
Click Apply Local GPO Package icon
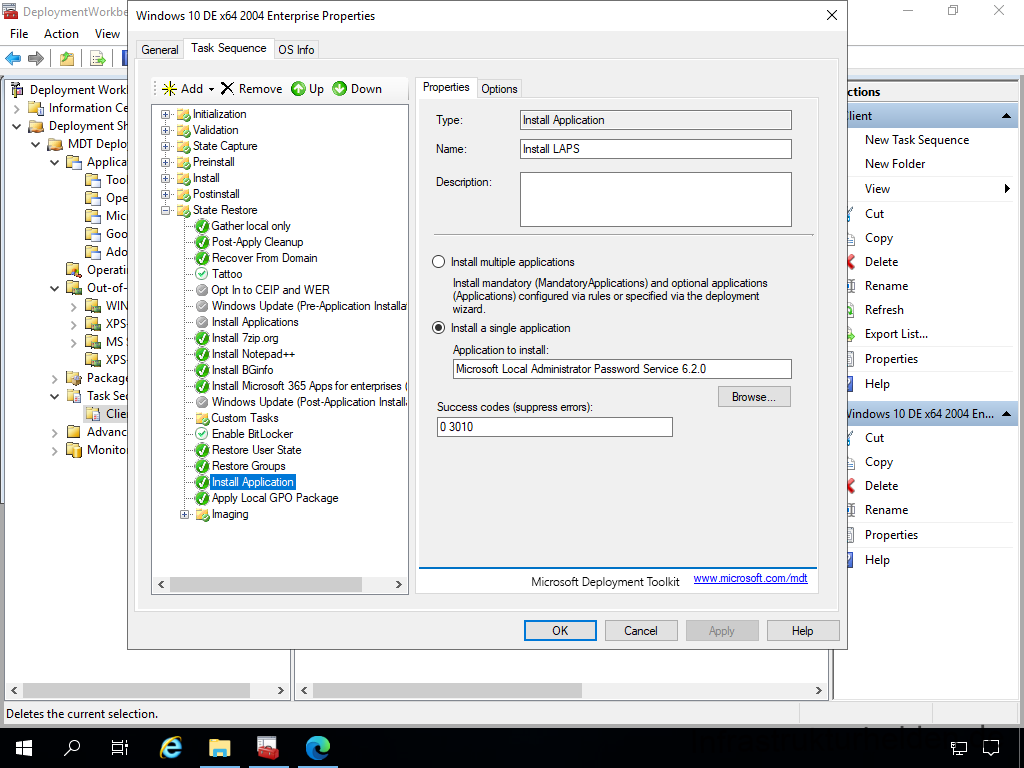tap(202, 498)
